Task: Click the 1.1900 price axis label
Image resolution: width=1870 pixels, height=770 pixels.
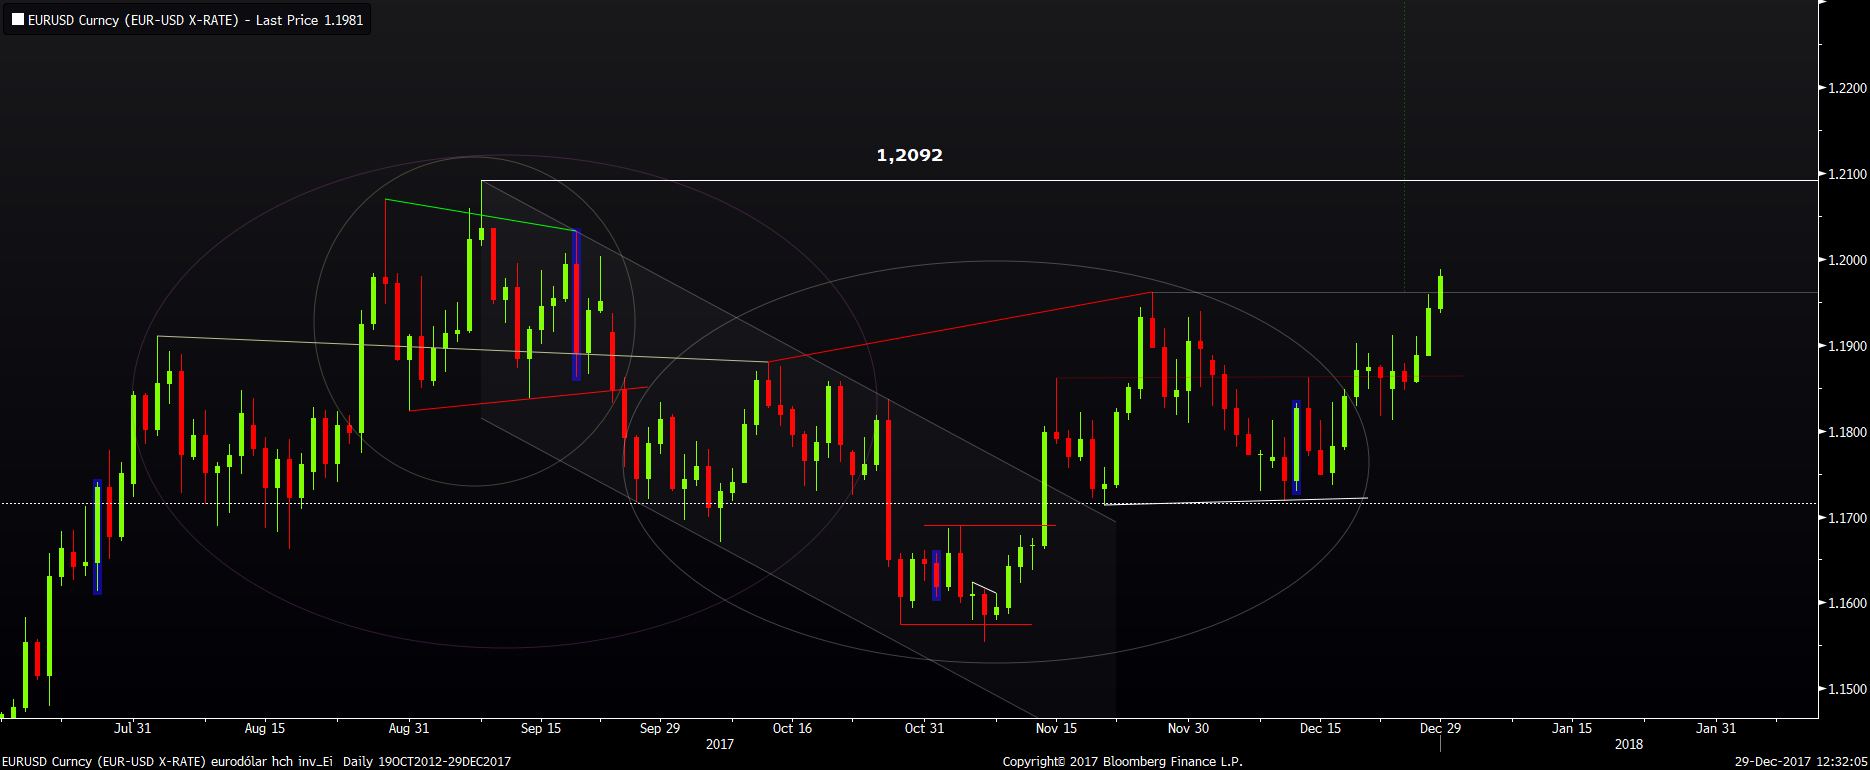Action: point(1847,346)
